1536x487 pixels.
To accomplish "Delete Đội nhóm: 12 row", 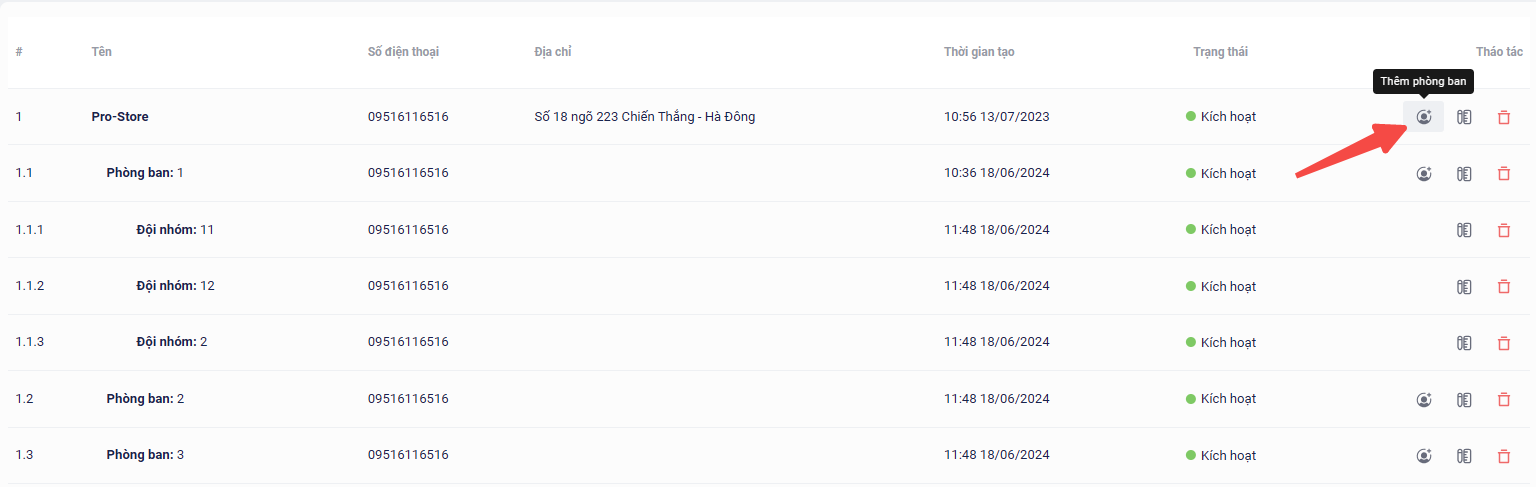I will (1503, 287).
